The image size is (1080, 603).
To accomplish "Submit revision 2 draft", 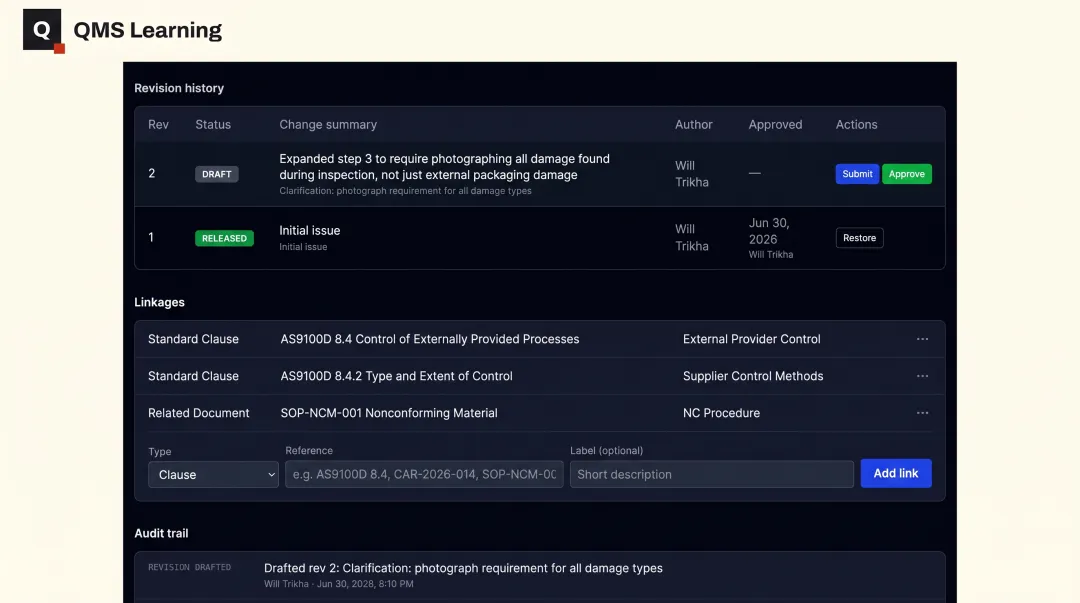I will click(x=857, y=174).
